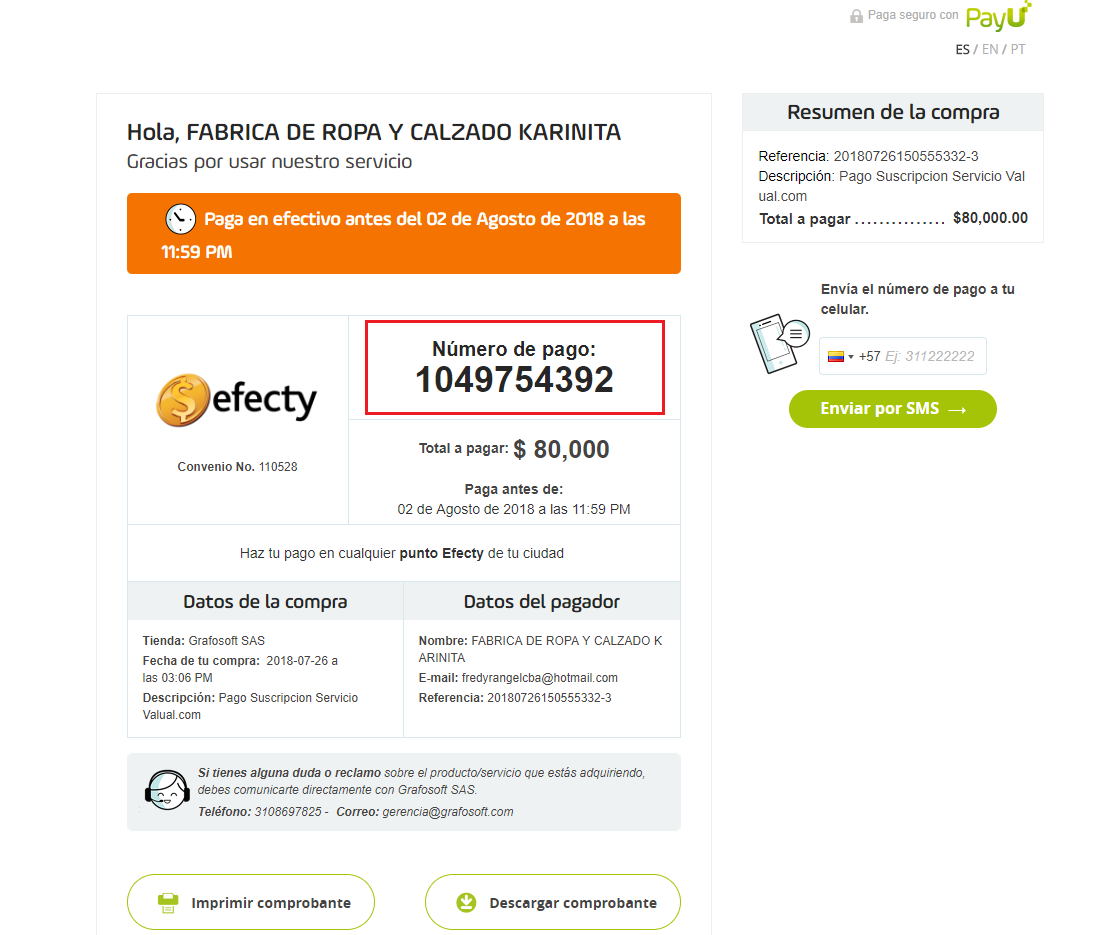This screenshot has width=1113, height=935.
Task: Click the clock icon in orange banner
Action: pos(181,218)
